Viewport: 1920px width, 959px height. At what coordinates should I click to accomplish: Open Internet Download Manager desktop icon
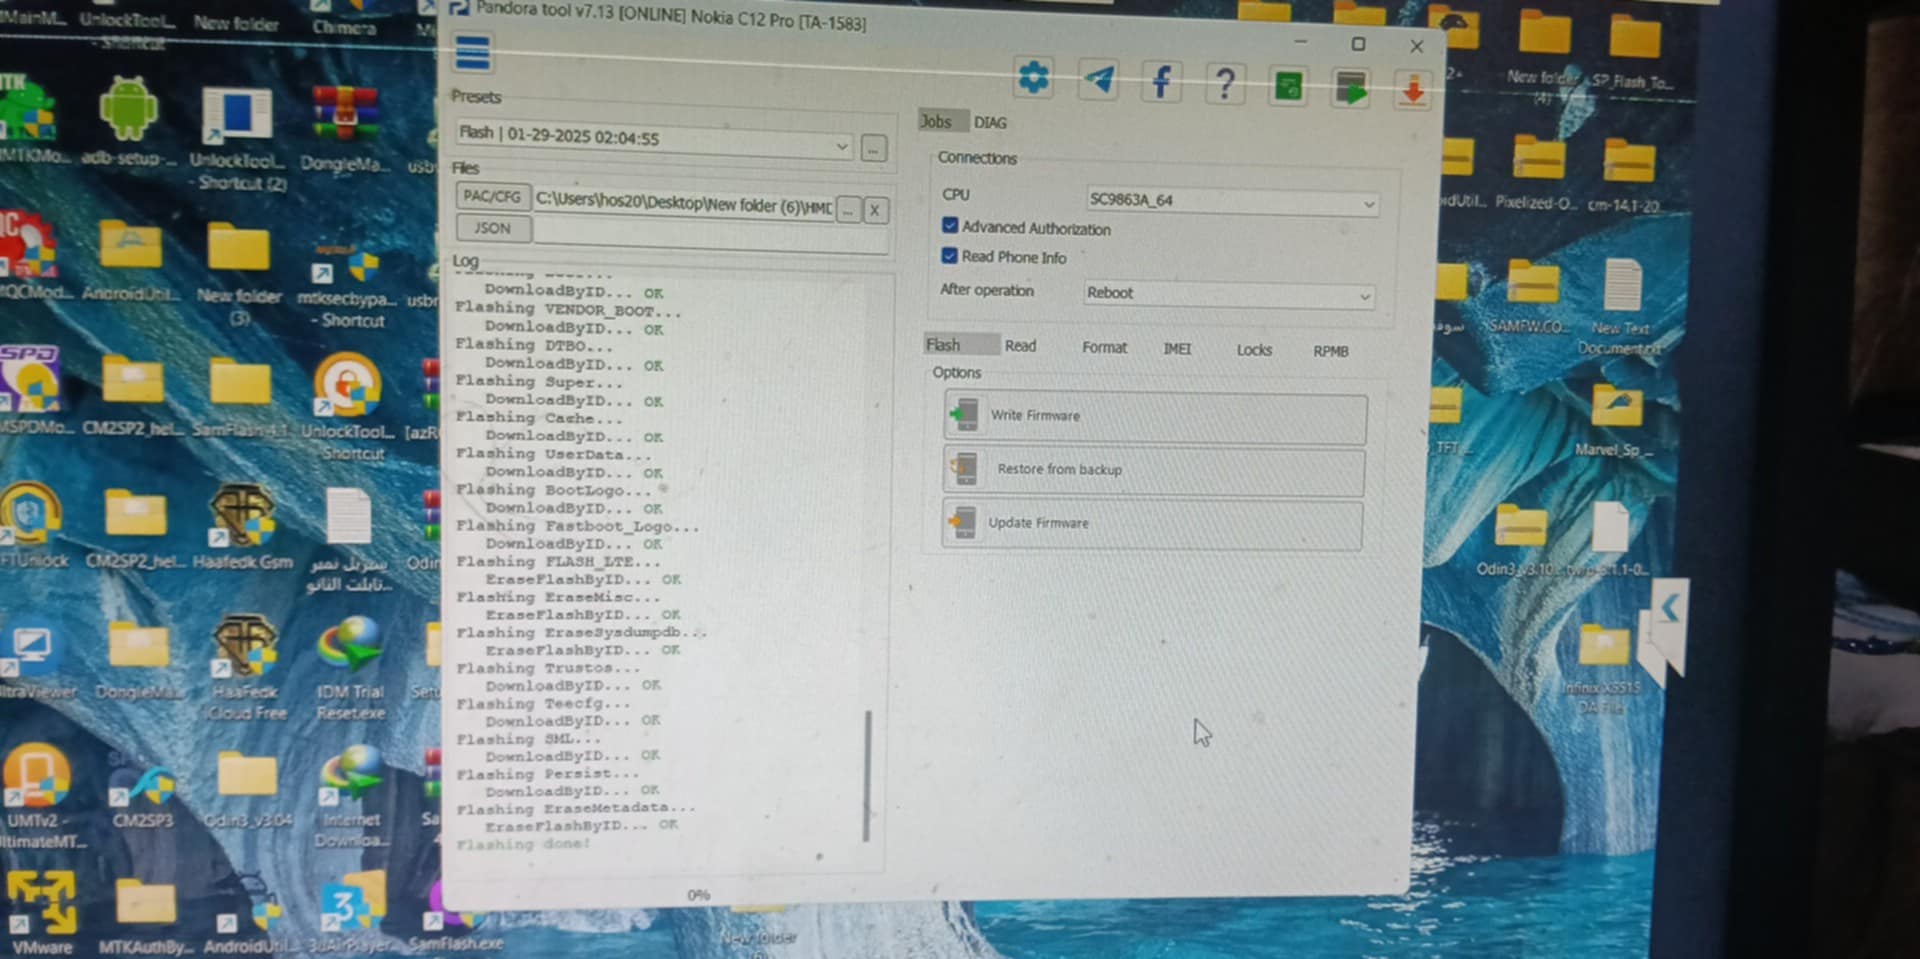(351, 798)
